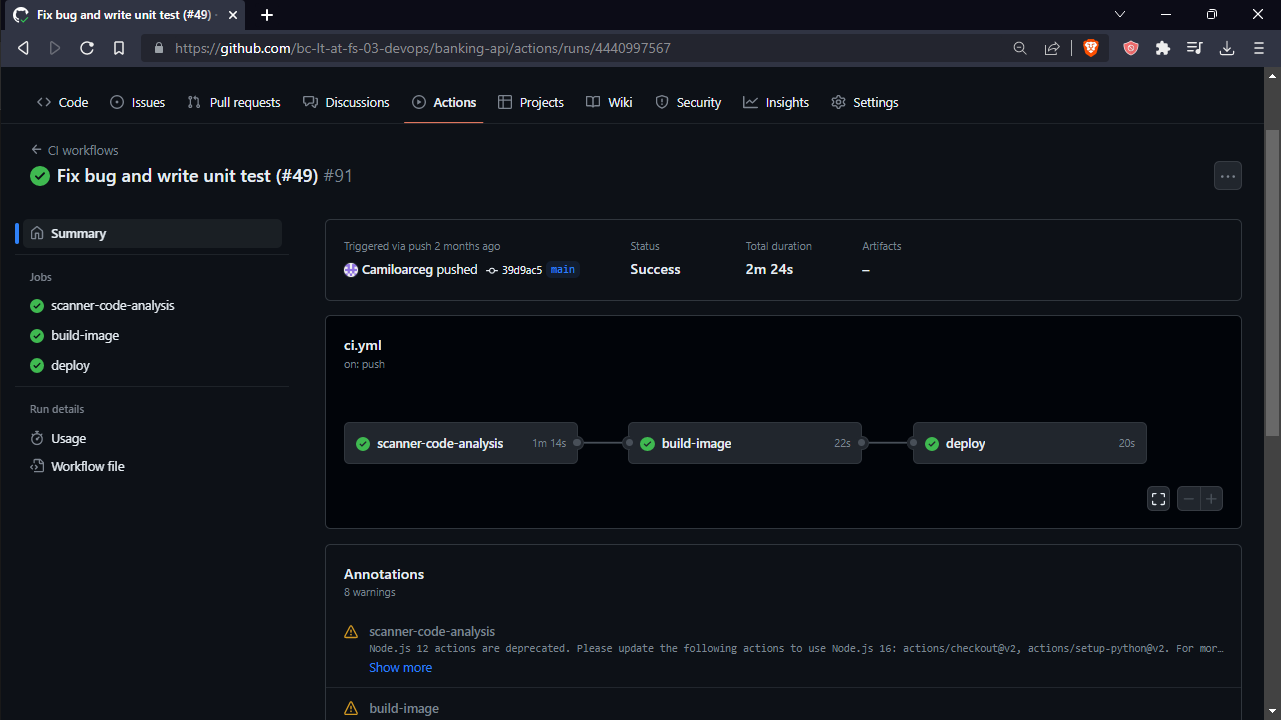Open the Workflow file from the sidebar

(x=86, y=466)
